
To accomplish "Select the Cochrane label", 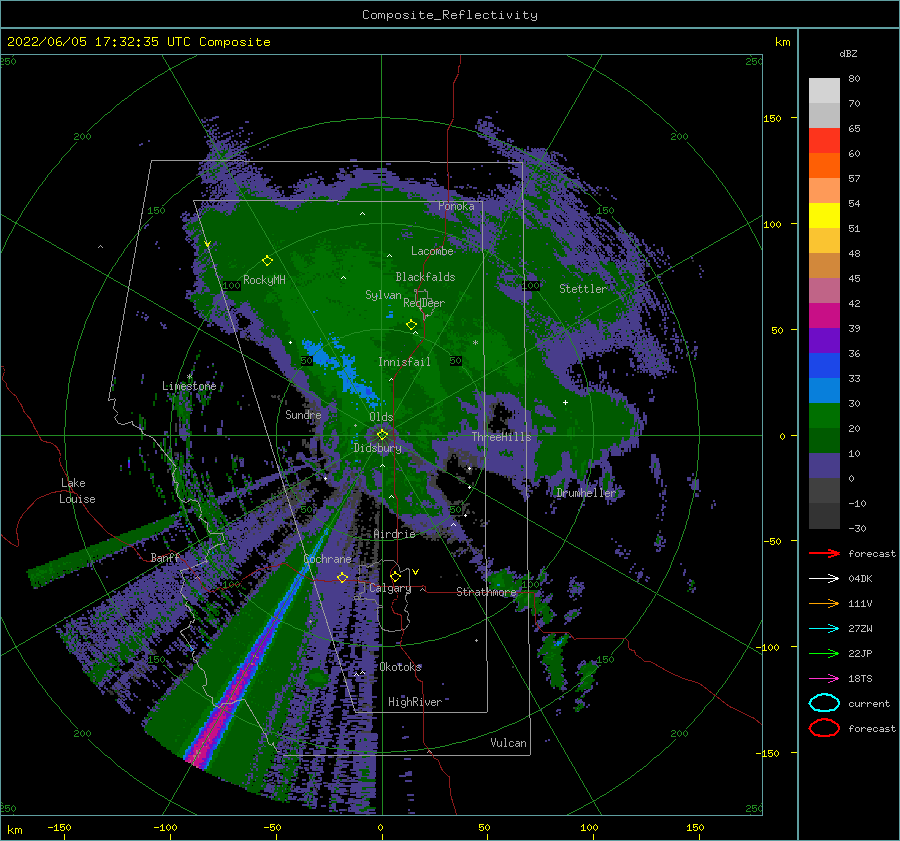I will pos(327,559).
